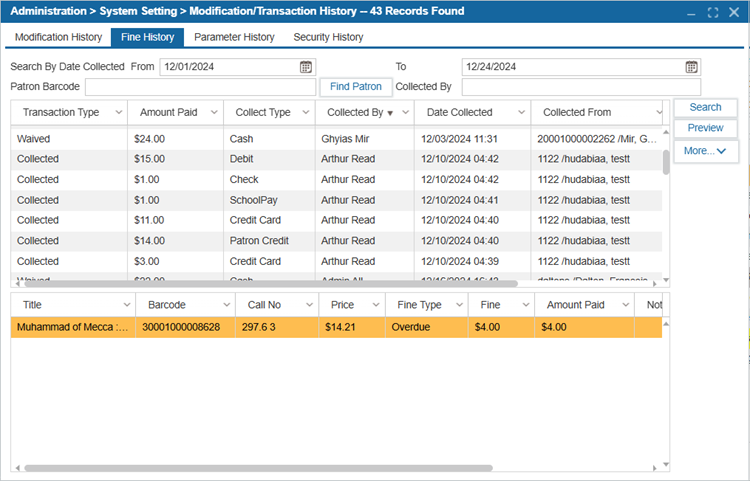Open the lower grid's Amount Paid column dropdown
This screenshot has height=481, width=750.
tap(625, 305)
